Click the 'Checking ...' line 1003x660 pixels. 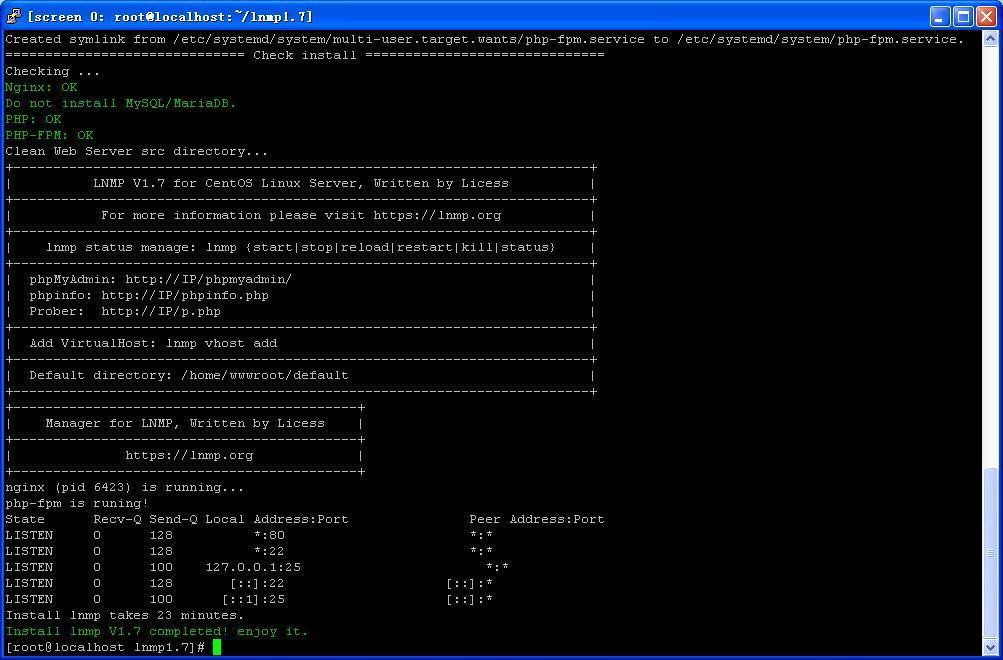pyautogui.click(x=53, y=71)
